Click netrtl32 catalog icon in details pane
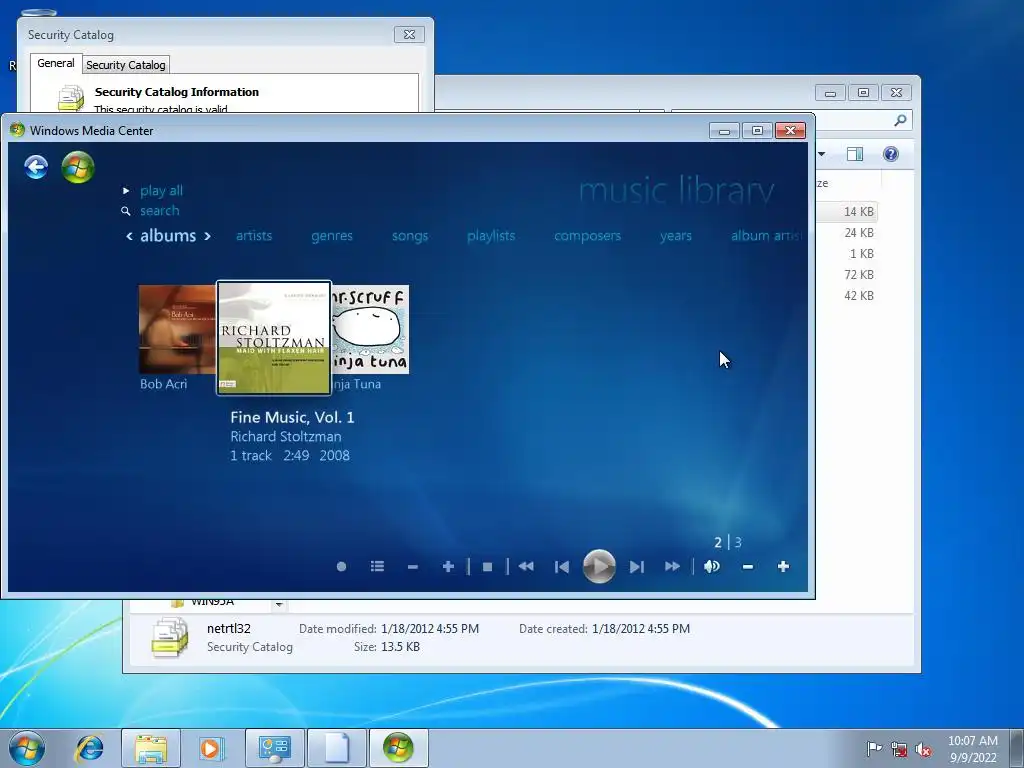 (170, 637)
